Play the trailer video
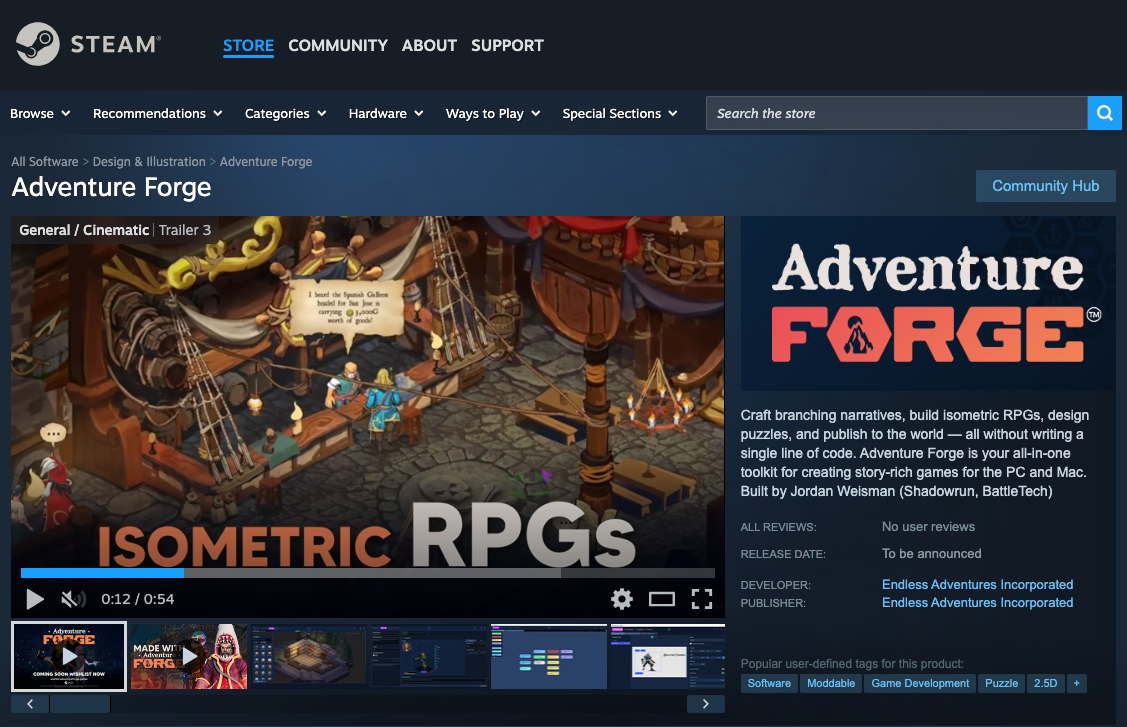 pyautogui.click(x=34, y=598)
